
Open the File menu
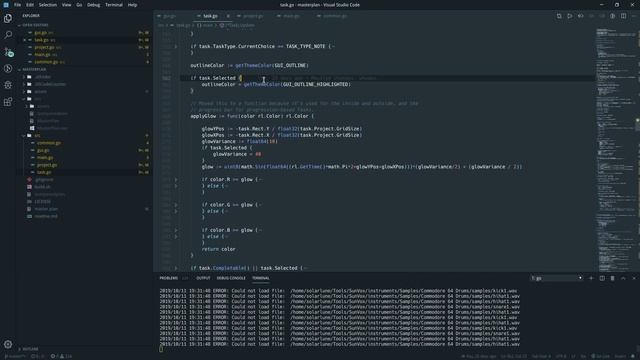click(x=17, y=5)
